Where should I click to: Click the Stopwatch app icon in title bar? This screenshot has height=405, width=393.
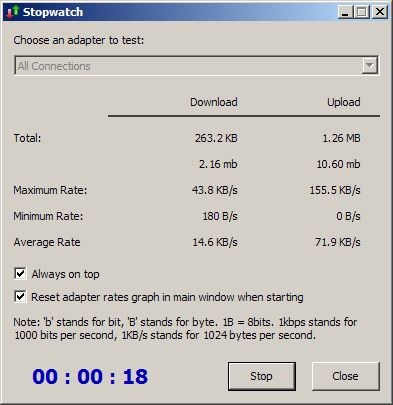tap(13, 12)
